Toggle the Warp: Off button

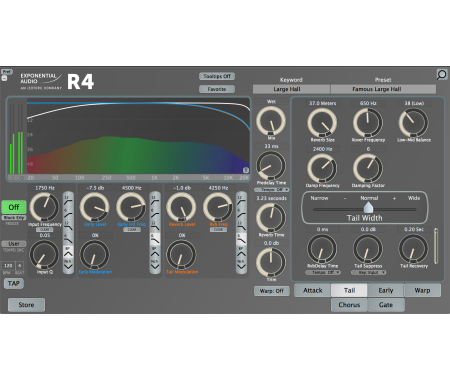[271, 291]
